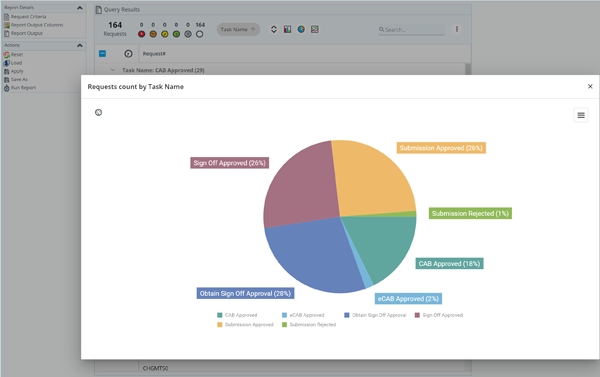
Task: Click the grey status indicator icon
Action: [x=188, y=34]
